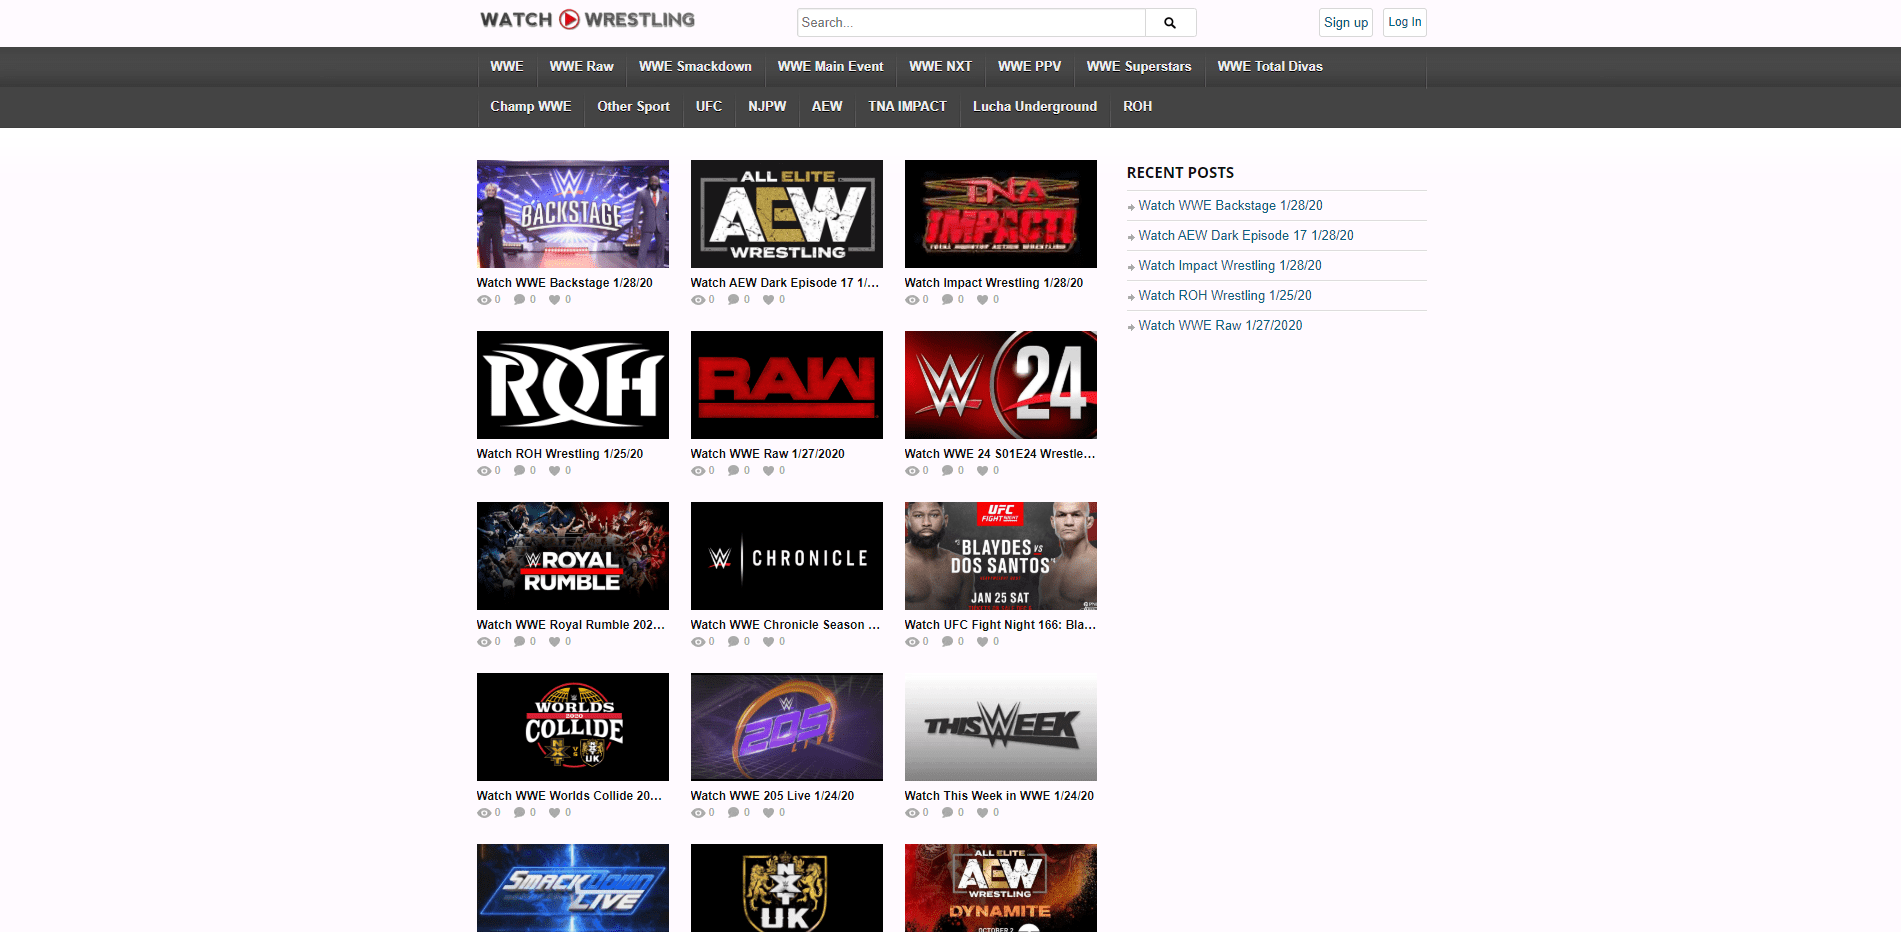Open recent post Watch ROH Wrestling 1/25/20
The image size is (1901, 932).
click(x=1225, y=296)
